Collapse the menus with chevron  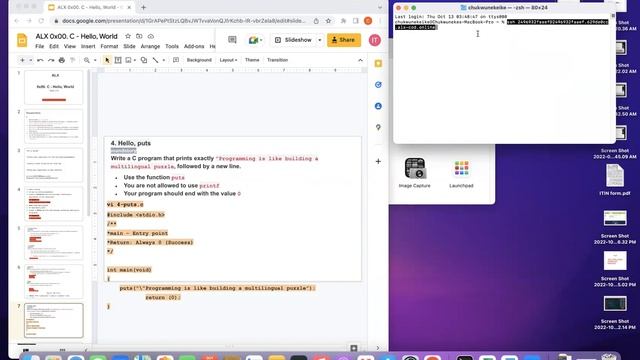point(360,60)
